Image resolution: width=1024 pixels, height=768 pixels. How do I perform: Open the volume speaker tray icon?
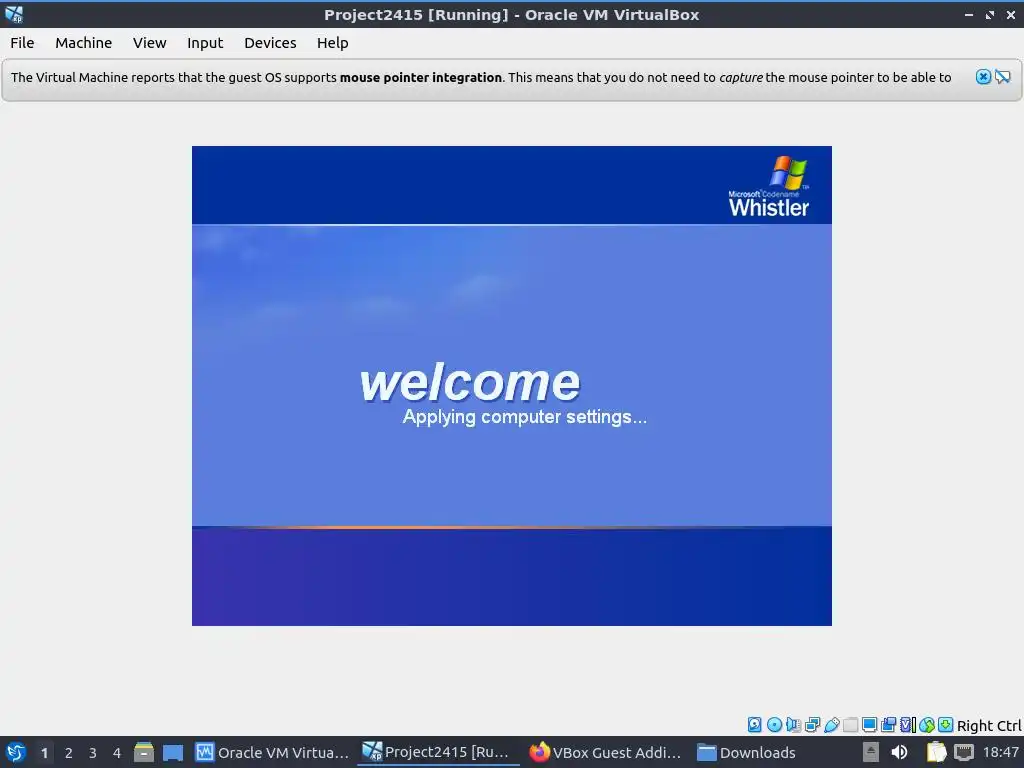tap(899, 752)
